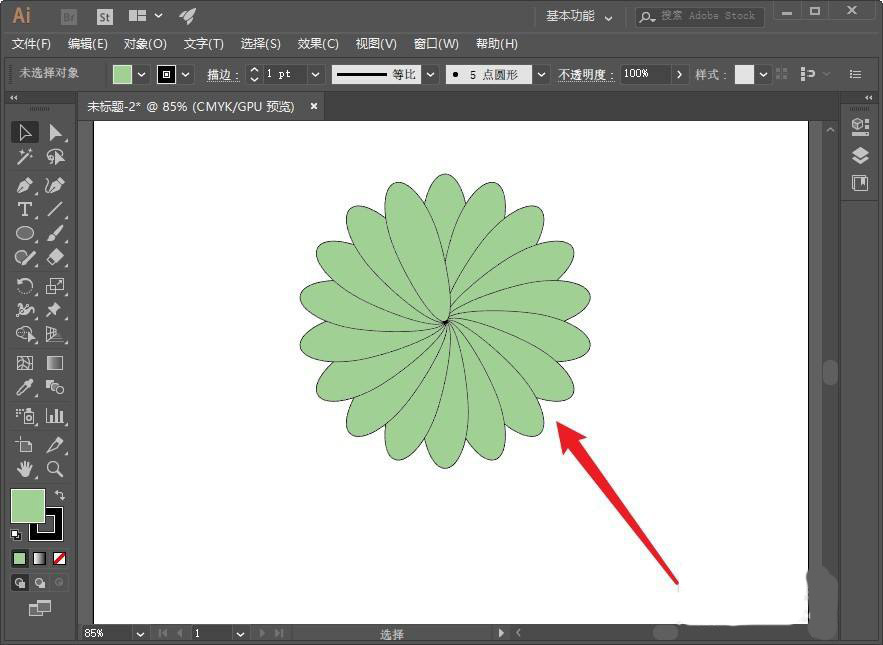The image size is (883, 645).
Task: Click the 不透明度 label link
Action: pyautogui.click(x=585, y=75)
